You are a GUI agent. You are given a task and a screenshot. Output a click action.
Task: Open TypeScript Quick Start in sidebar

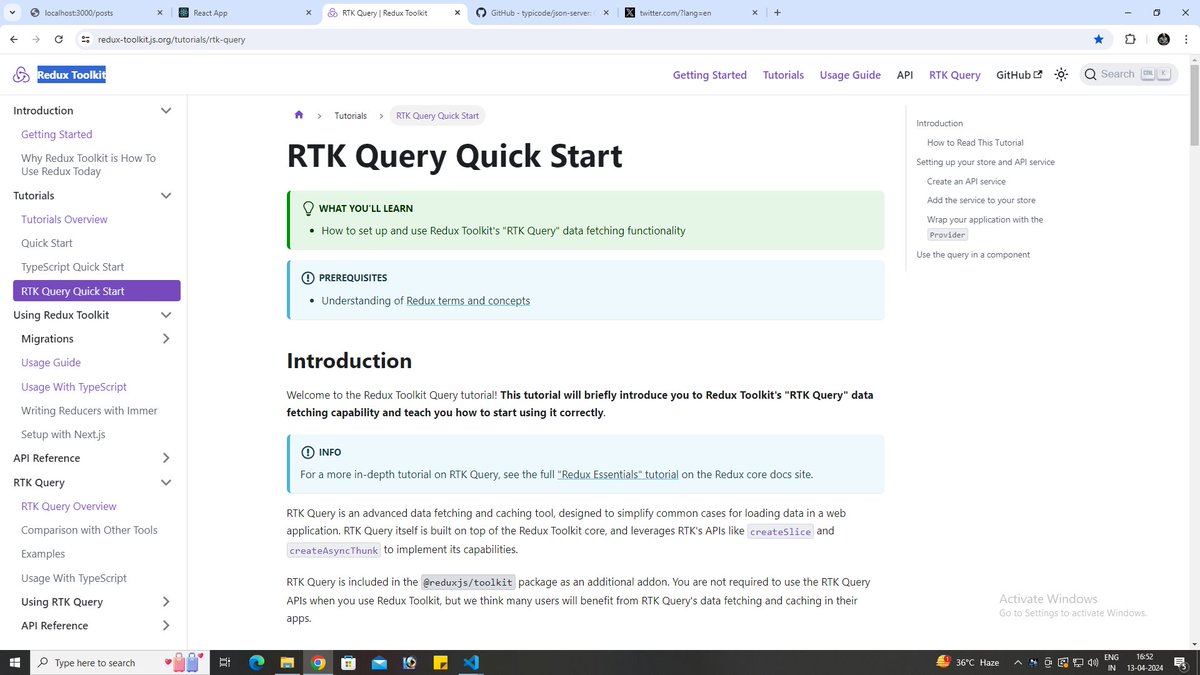(x=73, y=267)
